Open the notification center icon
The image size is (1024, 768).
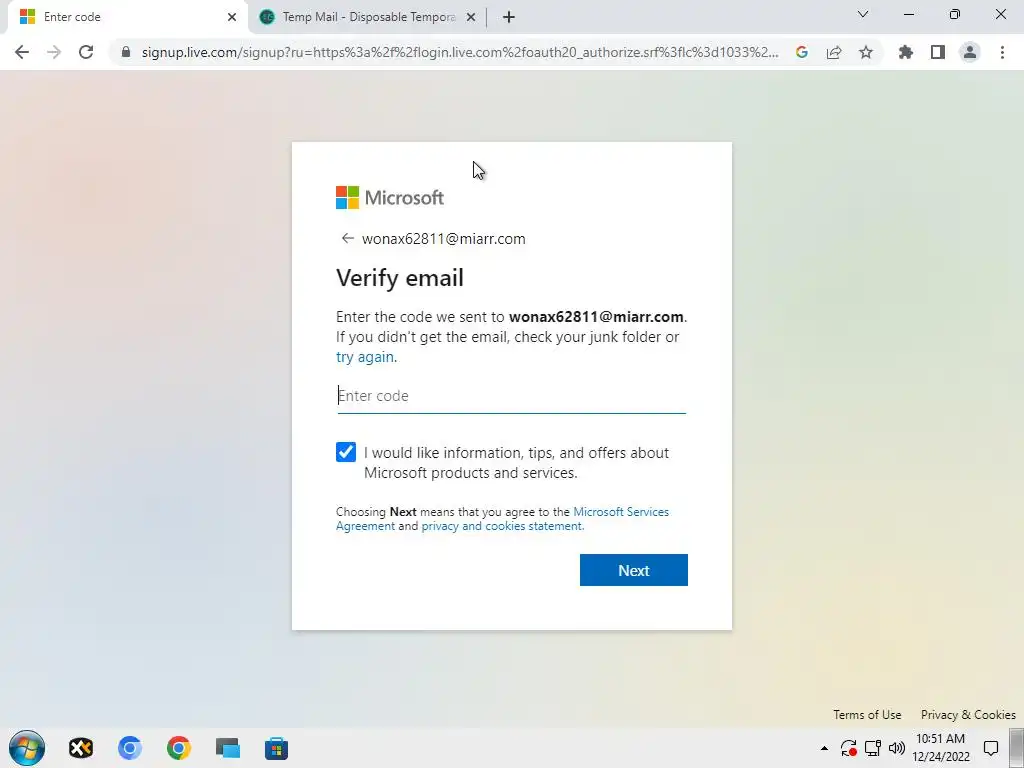[991, 748]
